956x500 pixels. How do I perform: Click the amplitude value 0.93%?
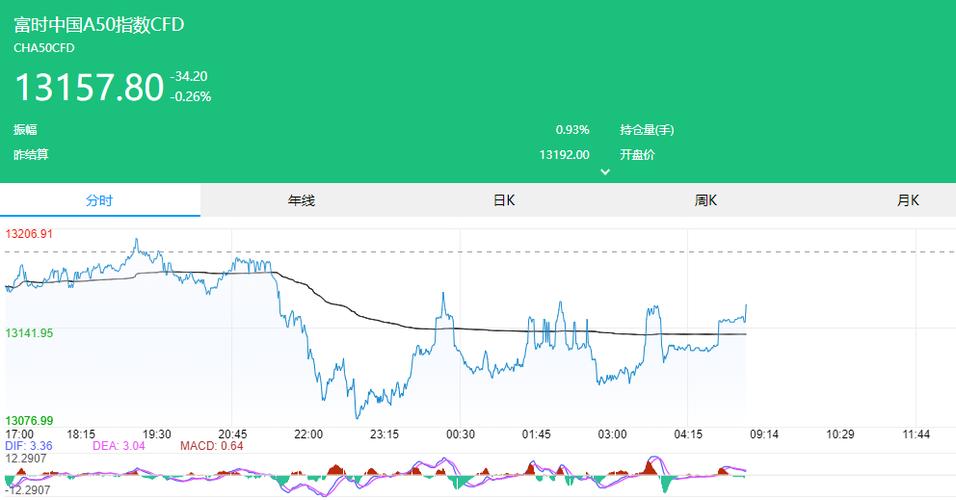tap(573, 129)
